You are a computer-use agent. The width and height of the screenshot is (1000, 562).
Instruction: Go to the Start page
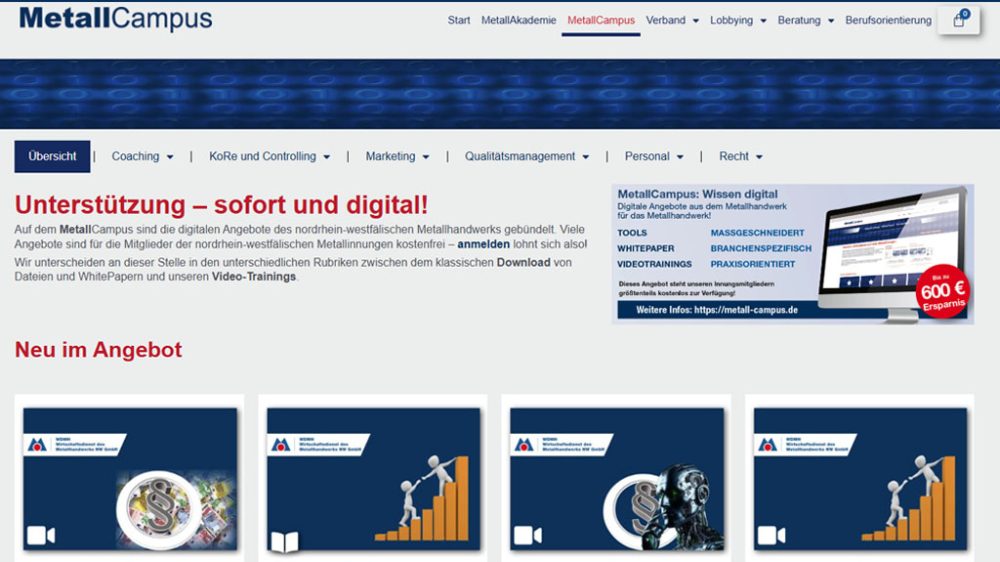click(459, 20)
